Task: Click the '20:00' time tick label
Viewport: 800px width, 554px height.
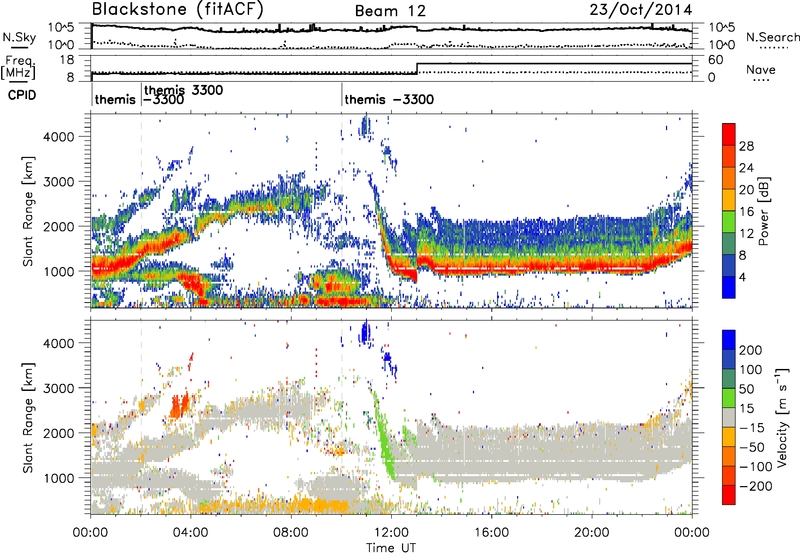Action: pos(591,533)
